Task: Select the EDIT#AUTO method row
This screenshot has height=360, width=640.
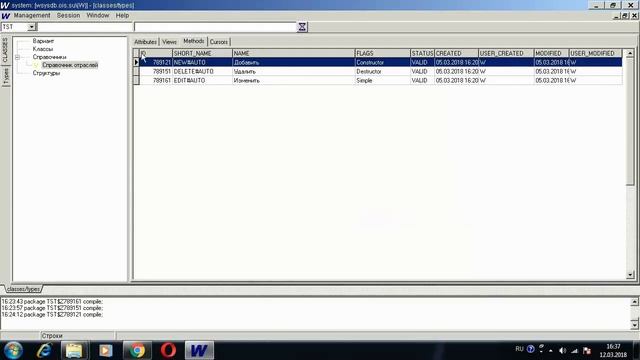Action: coord(378,80)
